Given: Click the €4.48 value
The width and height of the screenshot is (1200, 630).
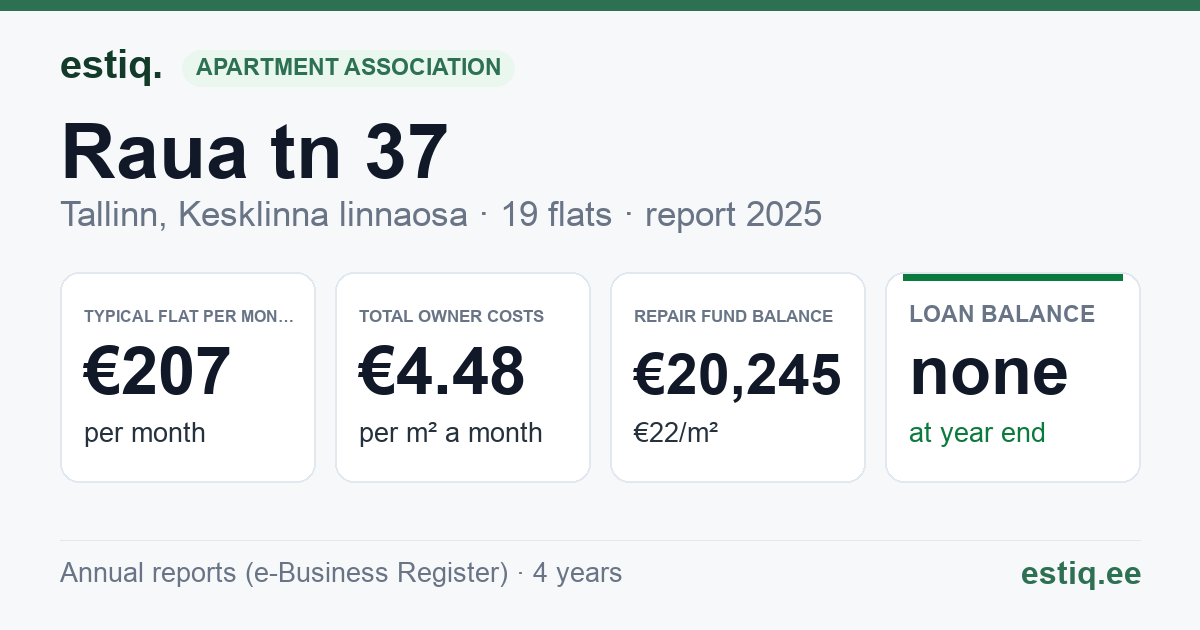Looking at the screenshot, I should click(442, 372).
